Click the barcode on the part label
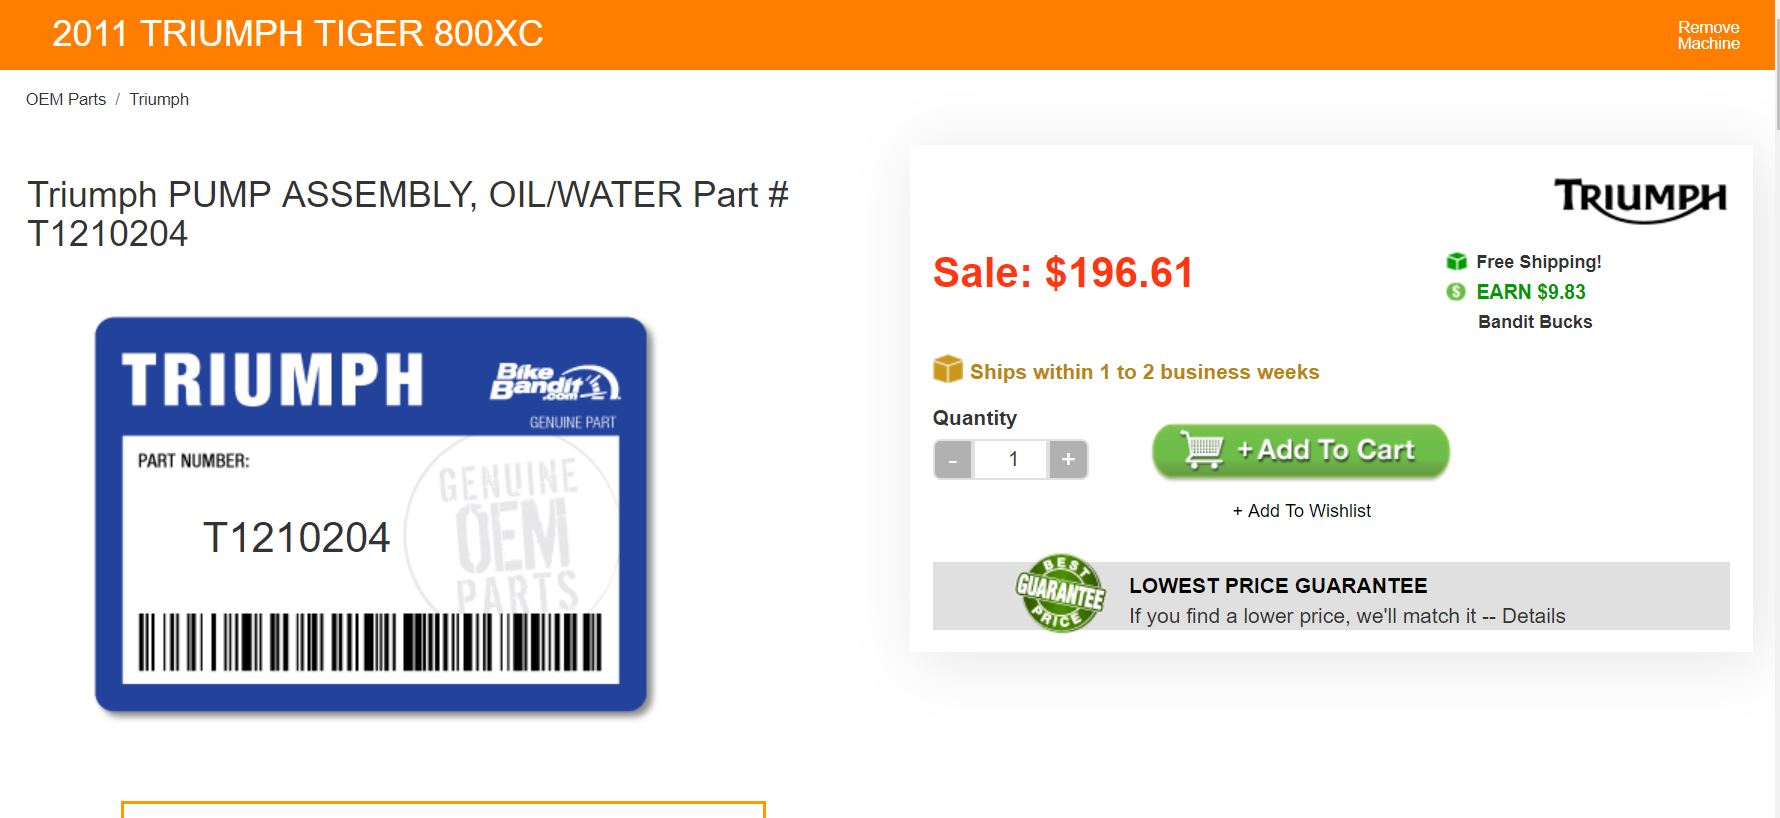The height and width of the screenshot is (818, 1780). [370, 641]
